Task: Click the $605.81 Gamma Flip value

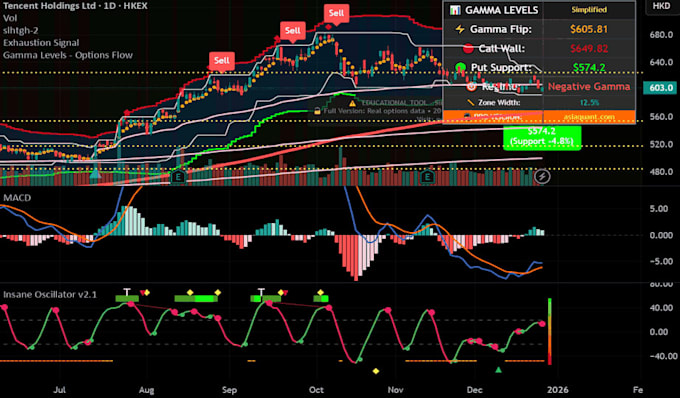Action: 589,29
